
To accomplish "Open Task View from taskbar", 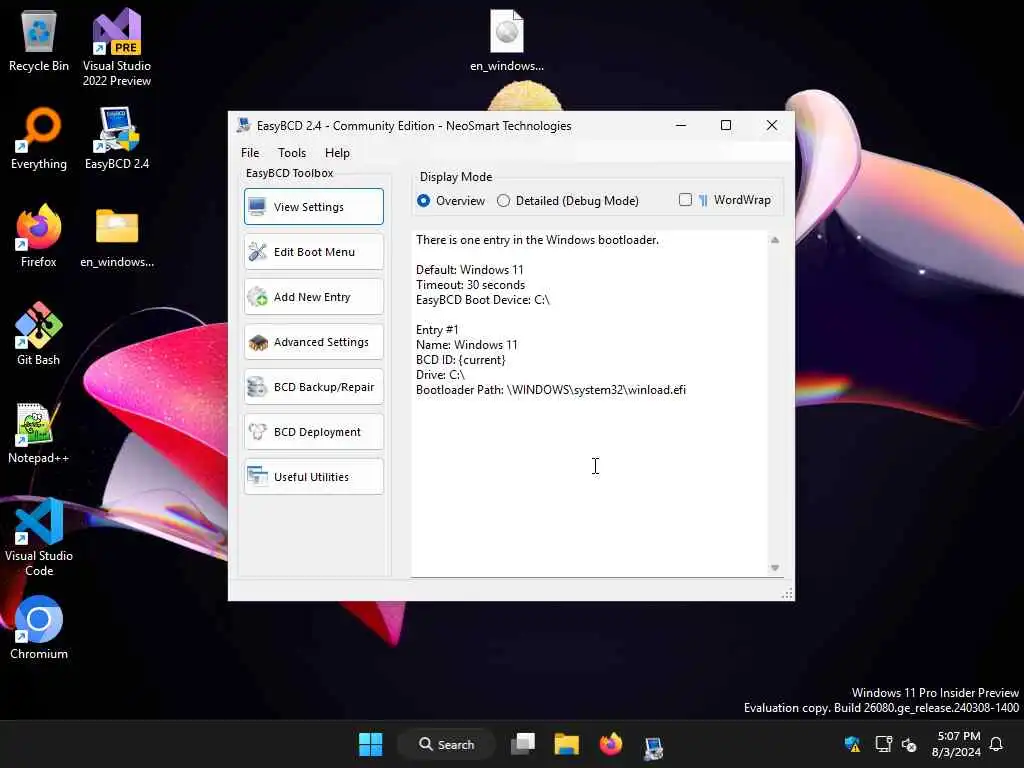I will [522, 744].
